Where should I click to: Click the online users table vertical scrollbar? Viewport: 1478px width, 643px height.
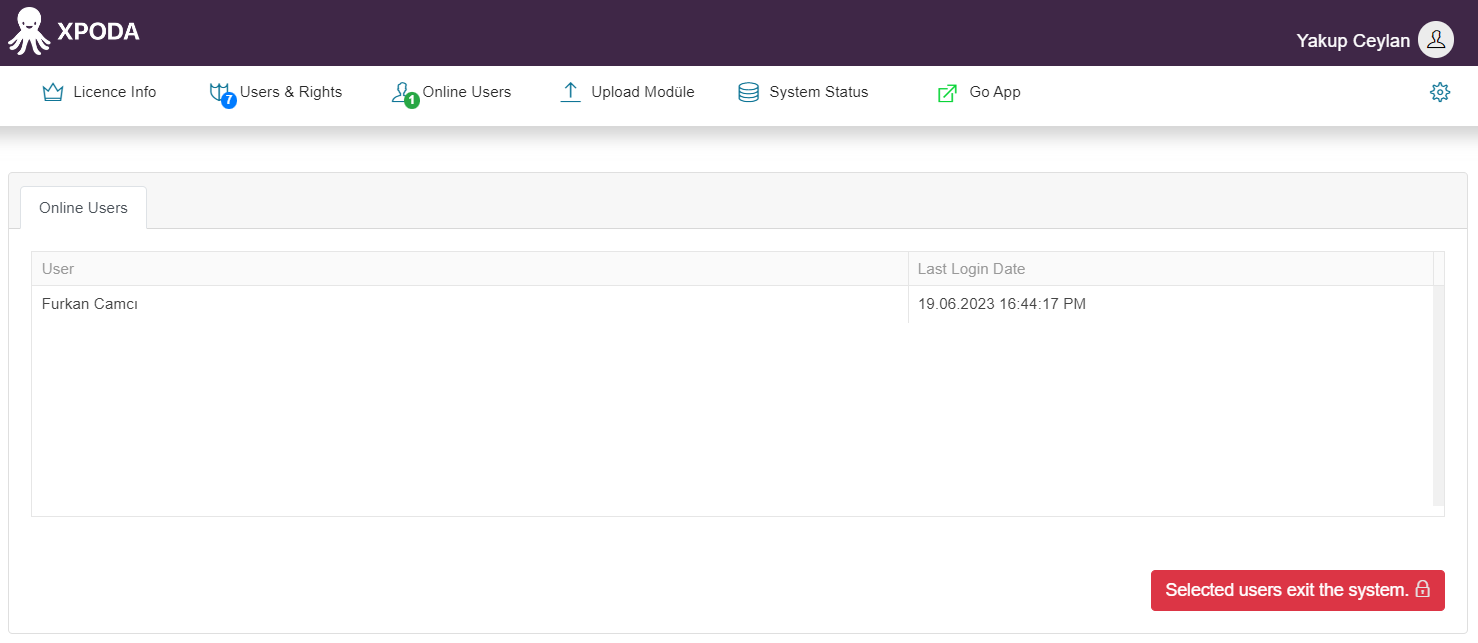click(x=1438, y=396)
